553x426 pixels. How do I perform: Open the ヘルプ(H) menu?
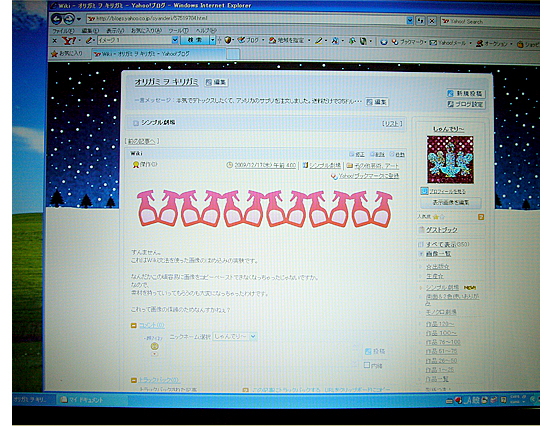206,31
